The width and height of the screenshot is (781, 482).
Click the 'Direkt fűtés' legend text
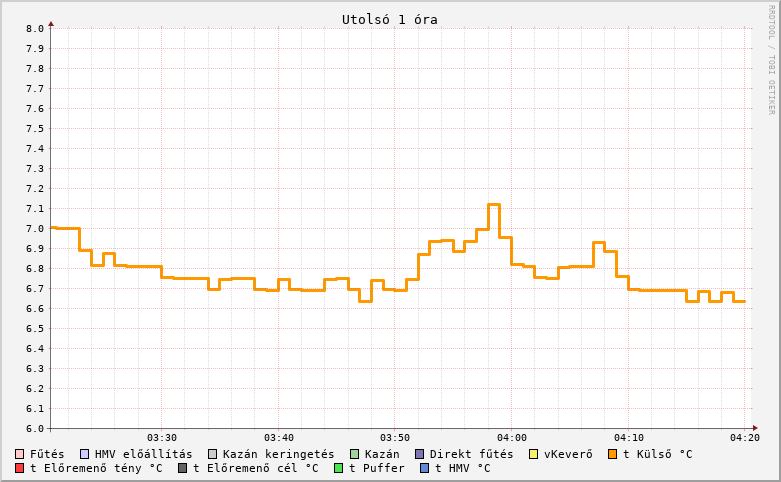(x=471, y=454)
